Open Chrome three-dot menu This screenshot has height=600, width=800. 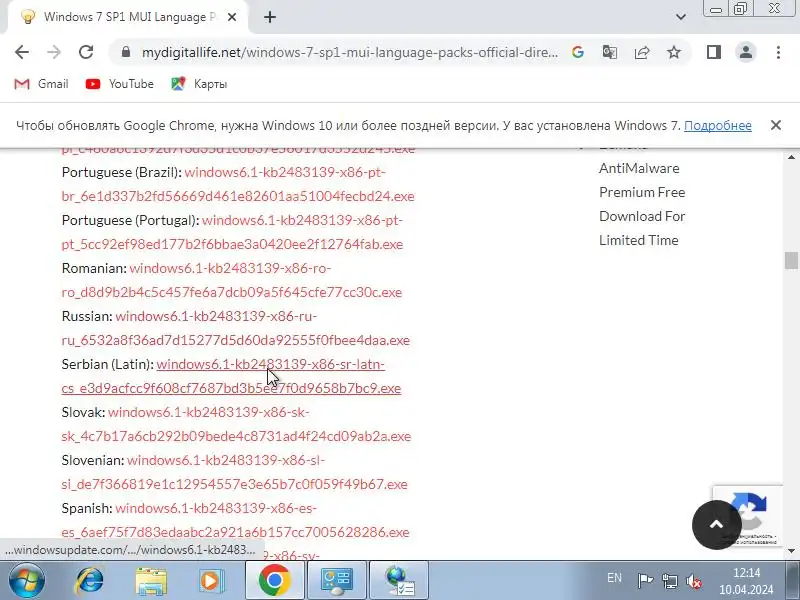[x=778, y=52]
